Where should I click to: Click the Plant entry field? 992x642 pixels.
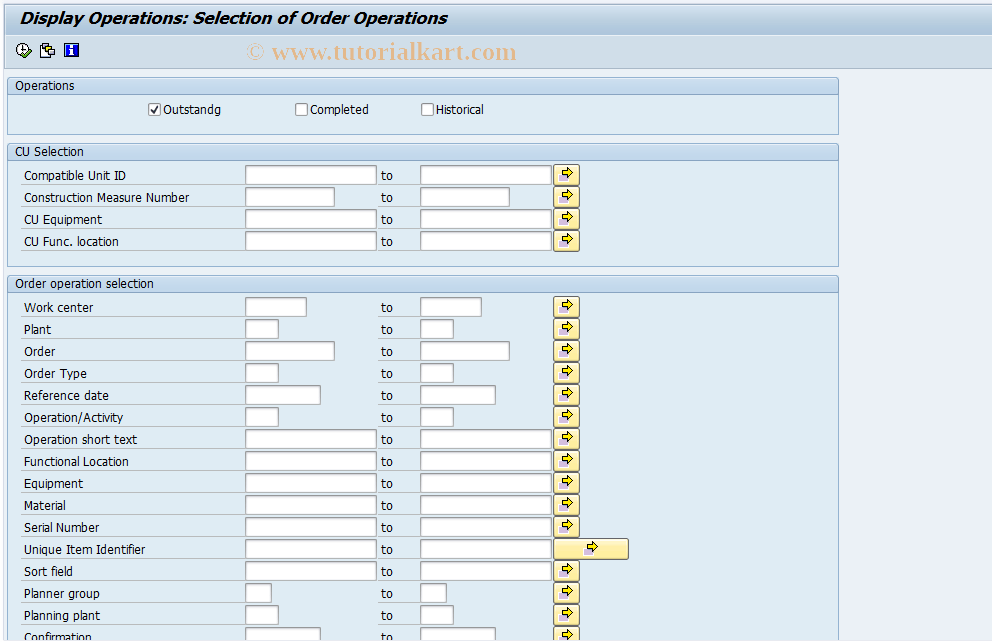[x=260, y=328]
